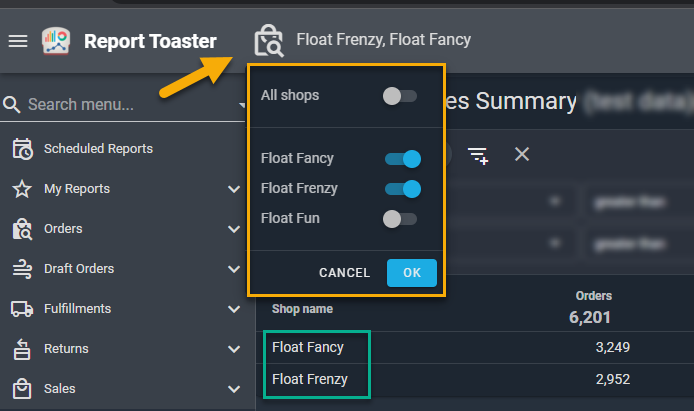Clear filters with the X icon
This screenshot has height=411, width=694.
(521, 154)
